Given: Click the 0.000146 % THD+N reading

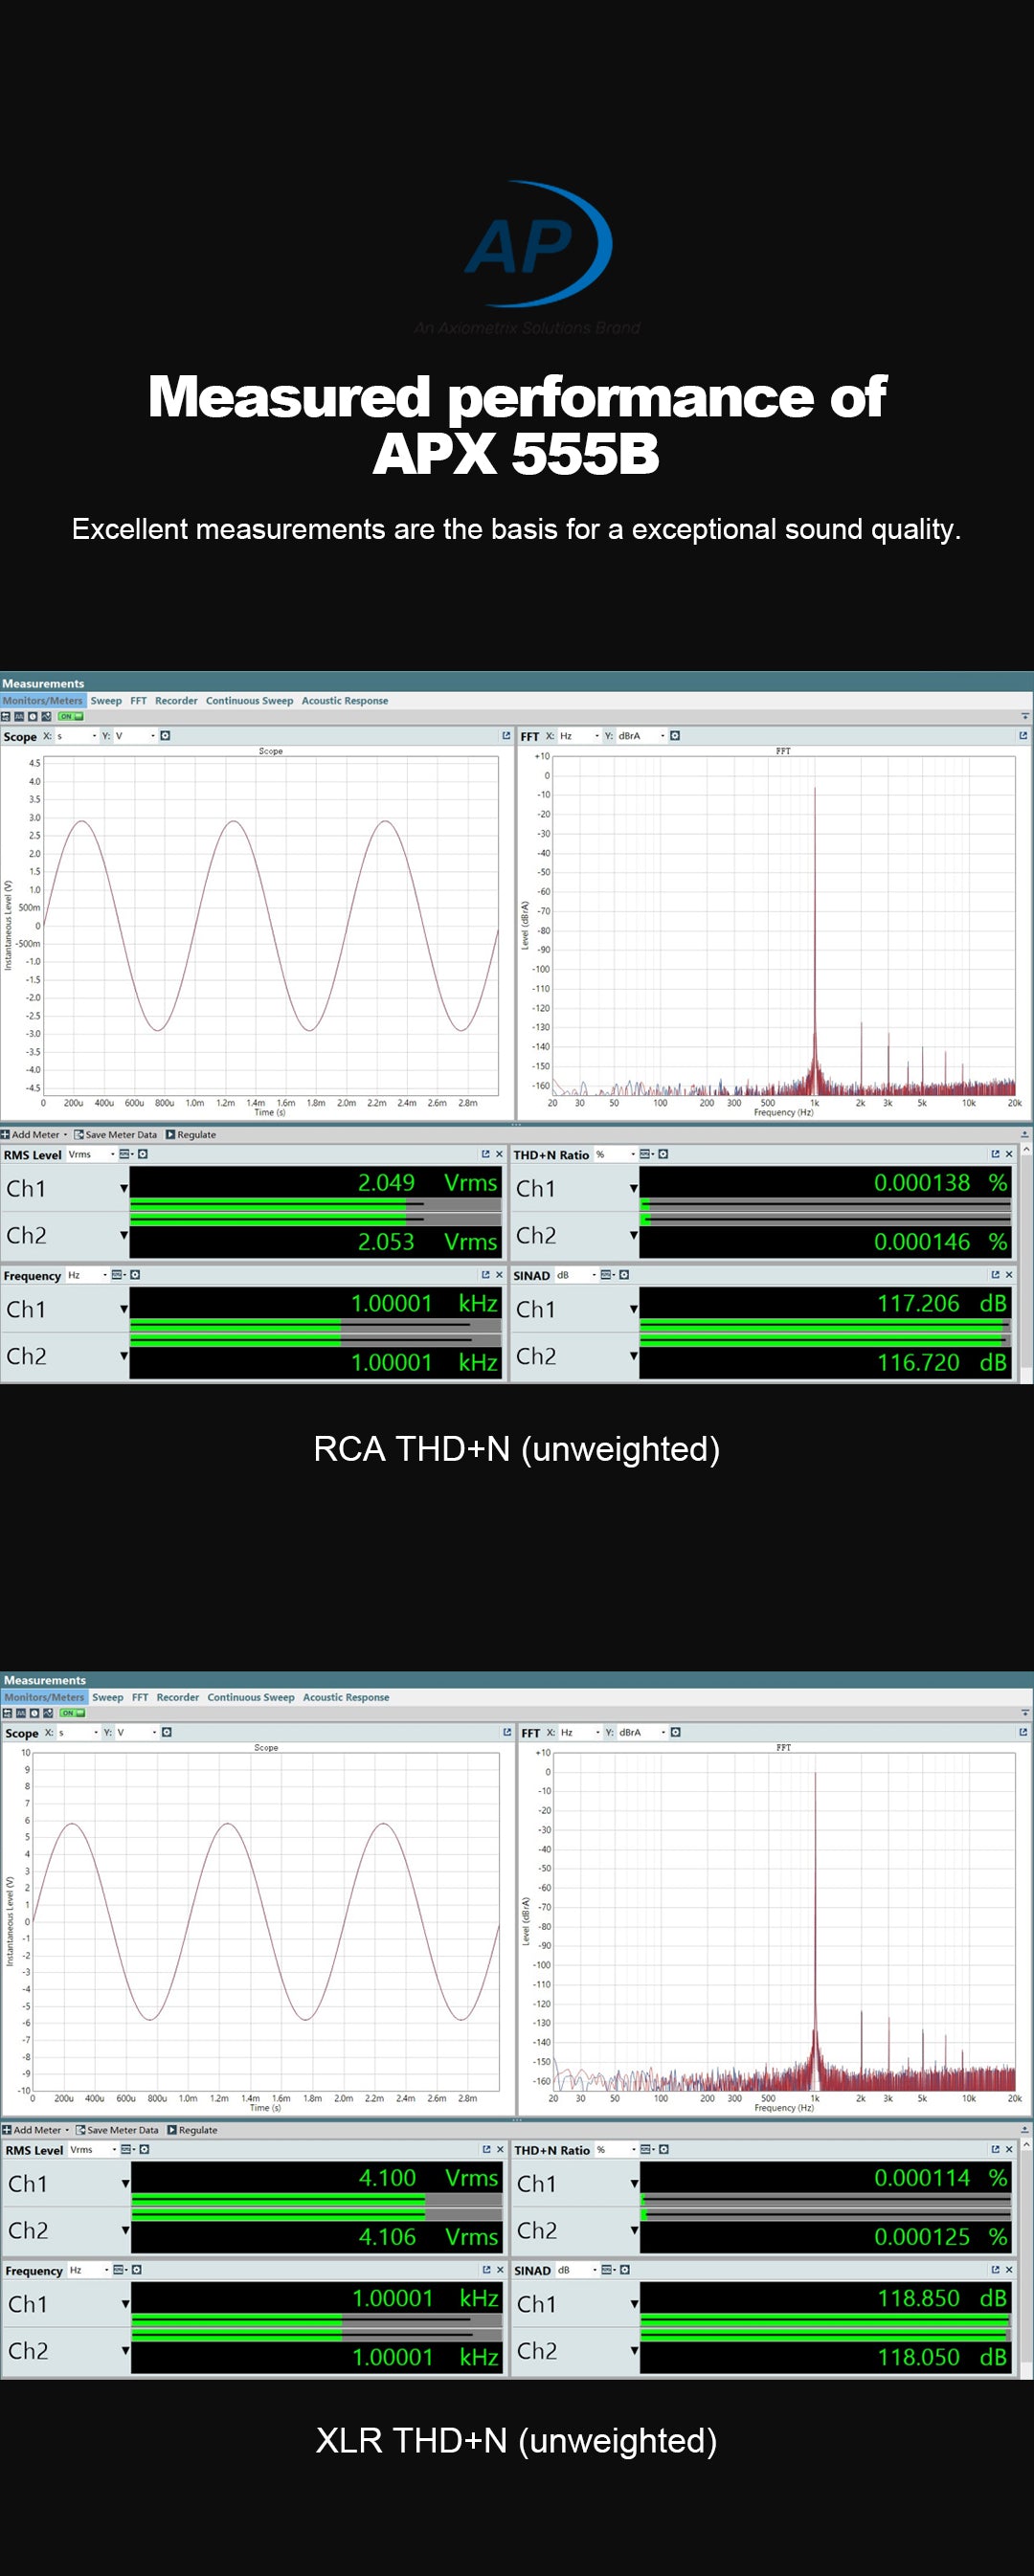Looking at the screenshot, I should pyautogui.click(x=940, y=1242).
